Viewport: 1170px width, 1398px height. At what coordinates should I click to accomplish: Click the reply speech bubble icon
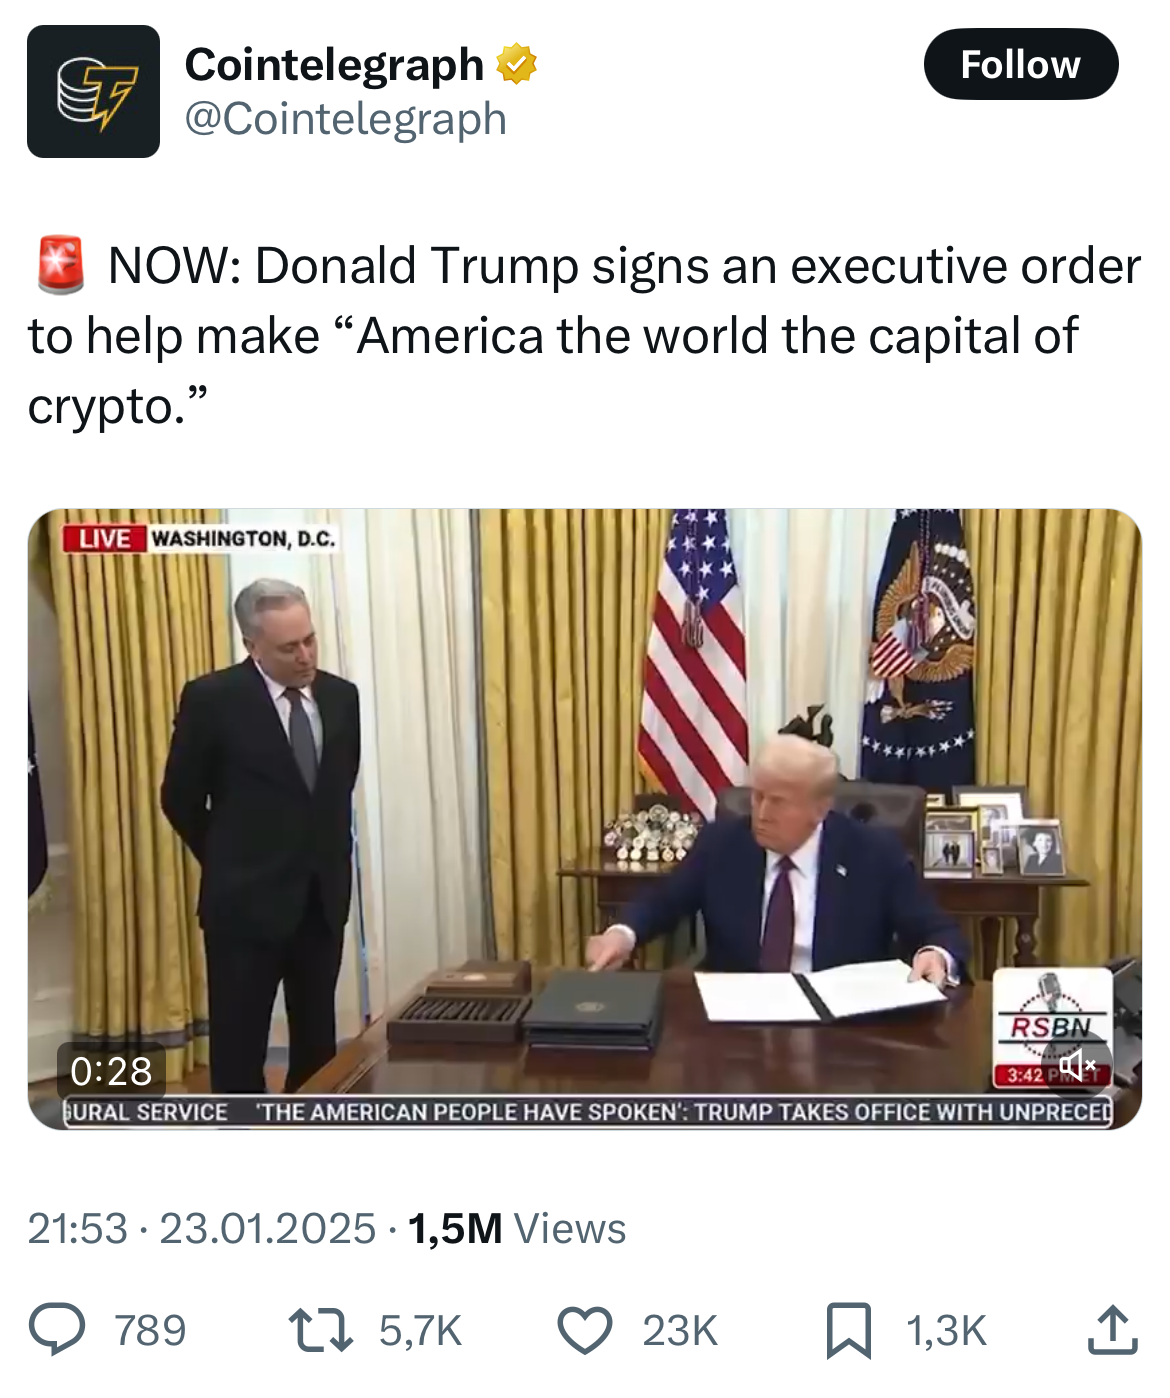pos(57,1330)
